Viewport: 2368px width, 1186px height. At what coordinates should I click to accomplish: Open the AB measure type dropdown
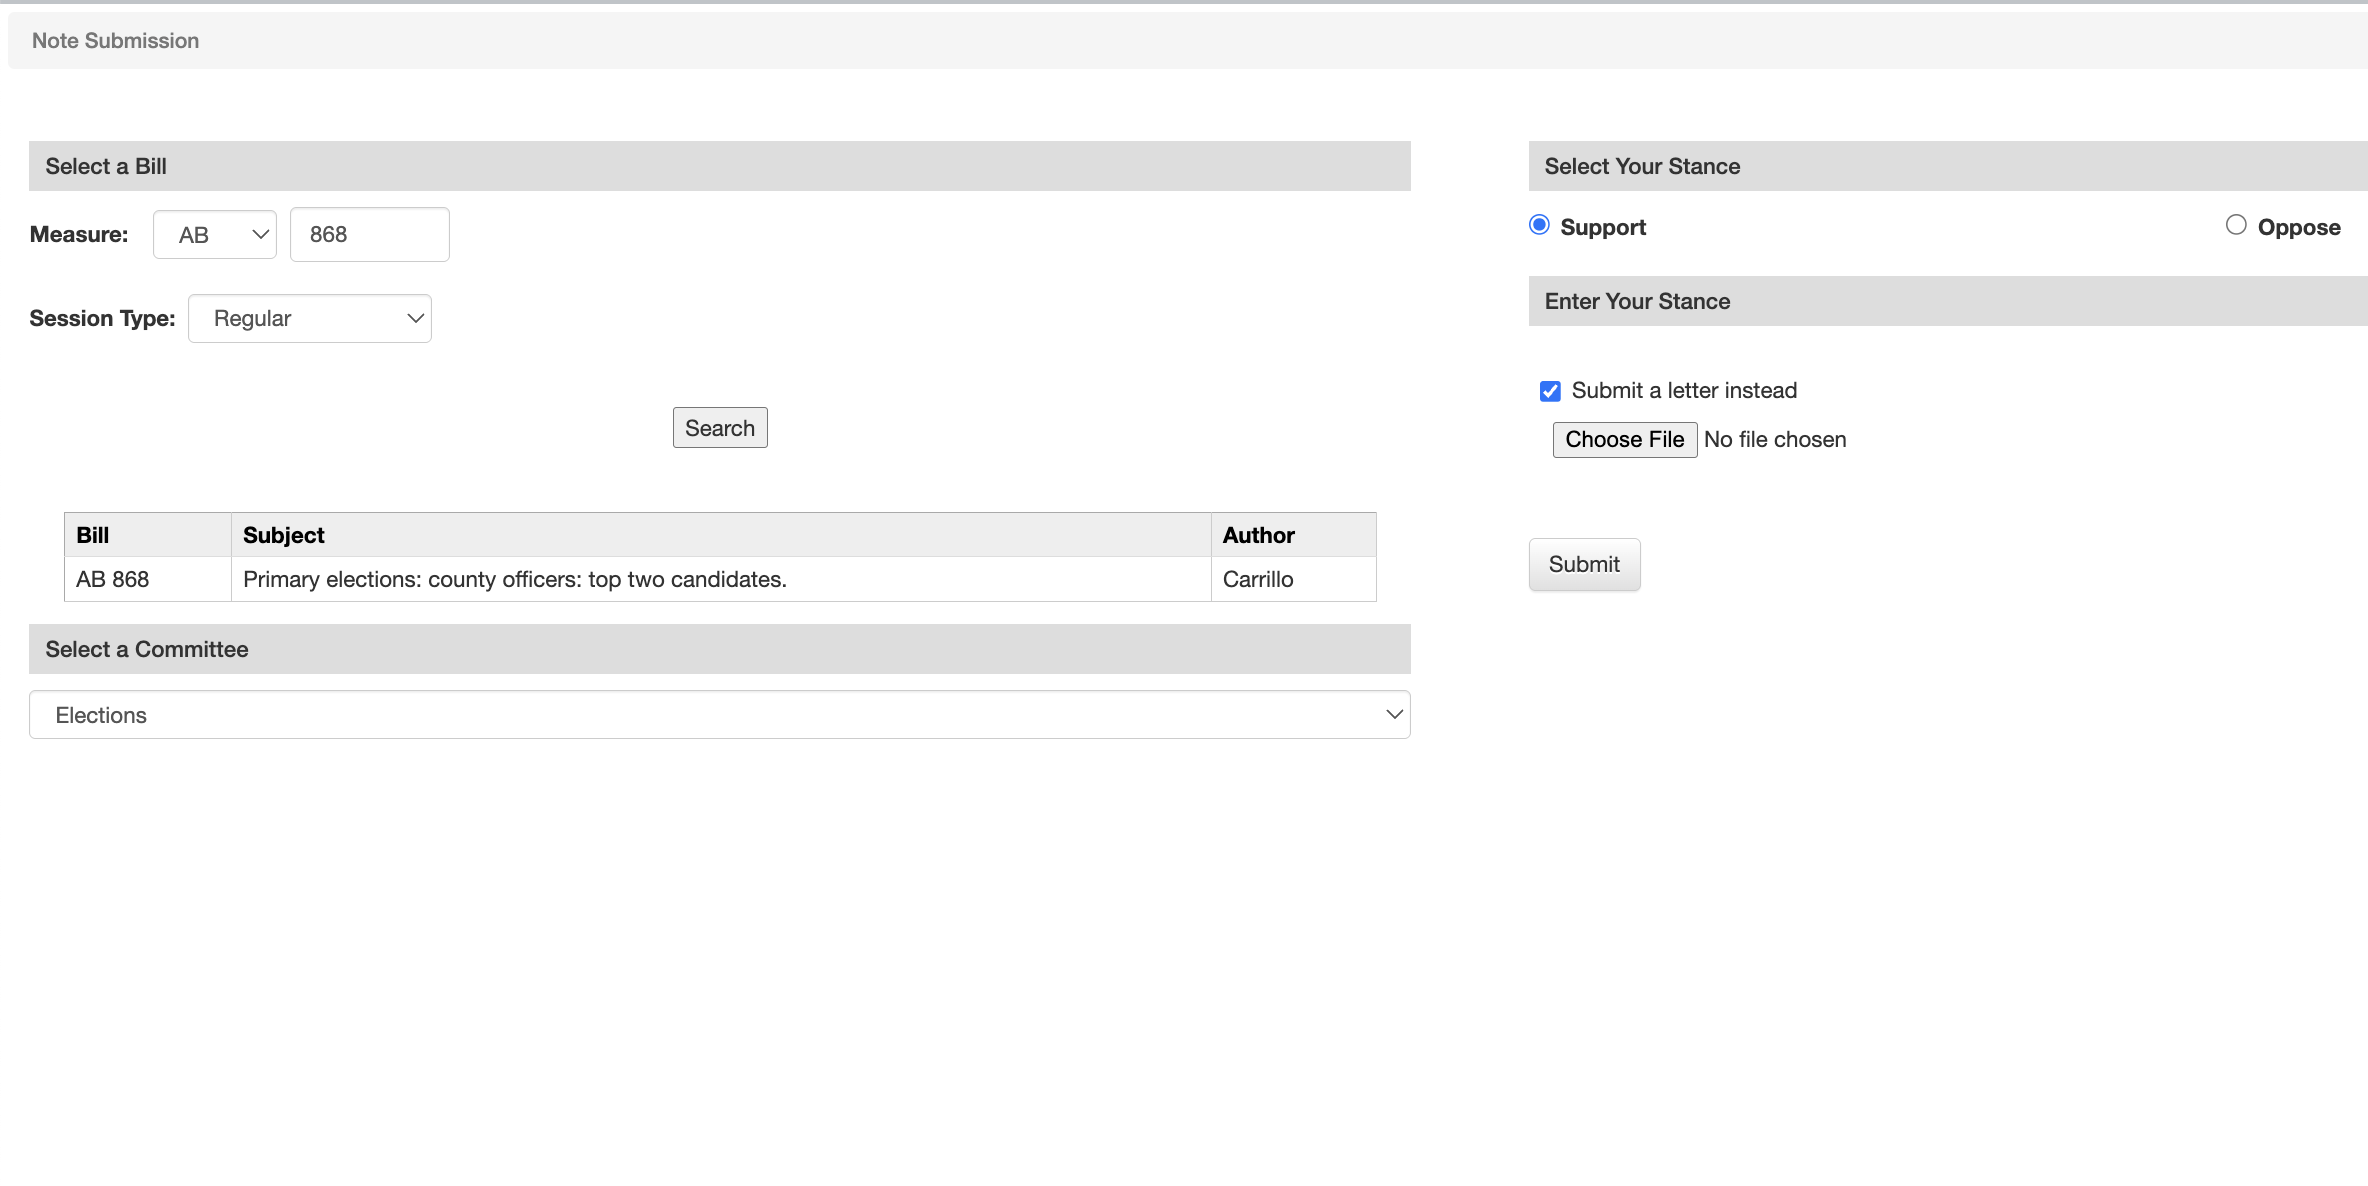(x=215, y=235)
